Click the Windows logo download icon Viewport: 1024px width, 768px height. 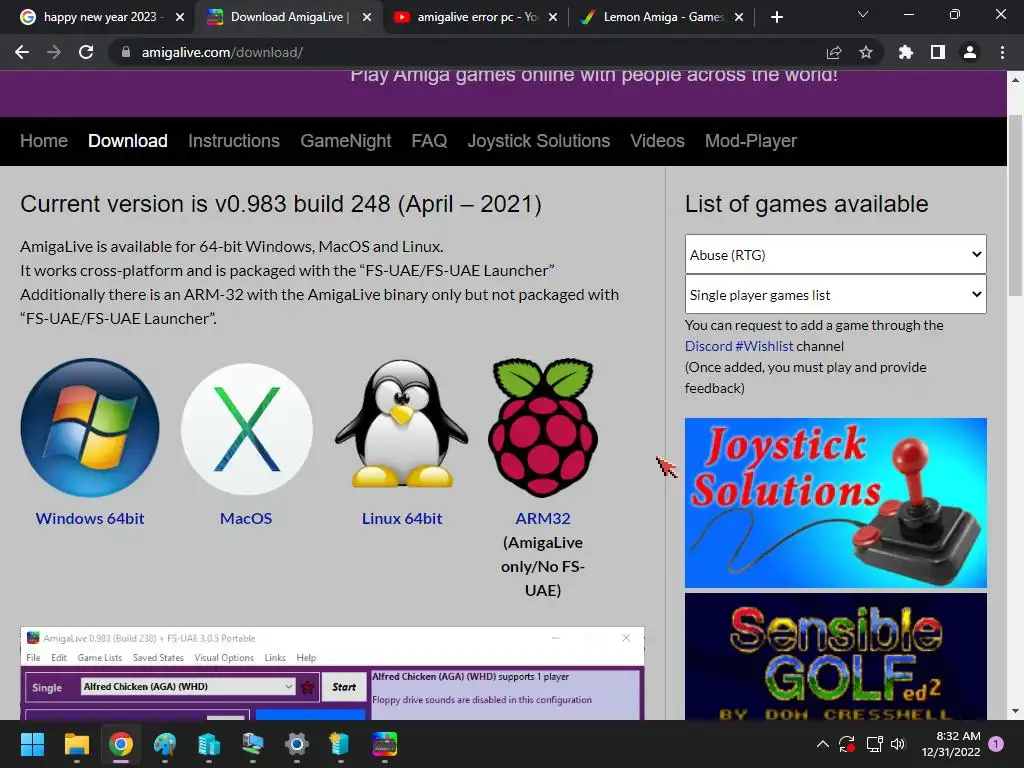(90, 427)
